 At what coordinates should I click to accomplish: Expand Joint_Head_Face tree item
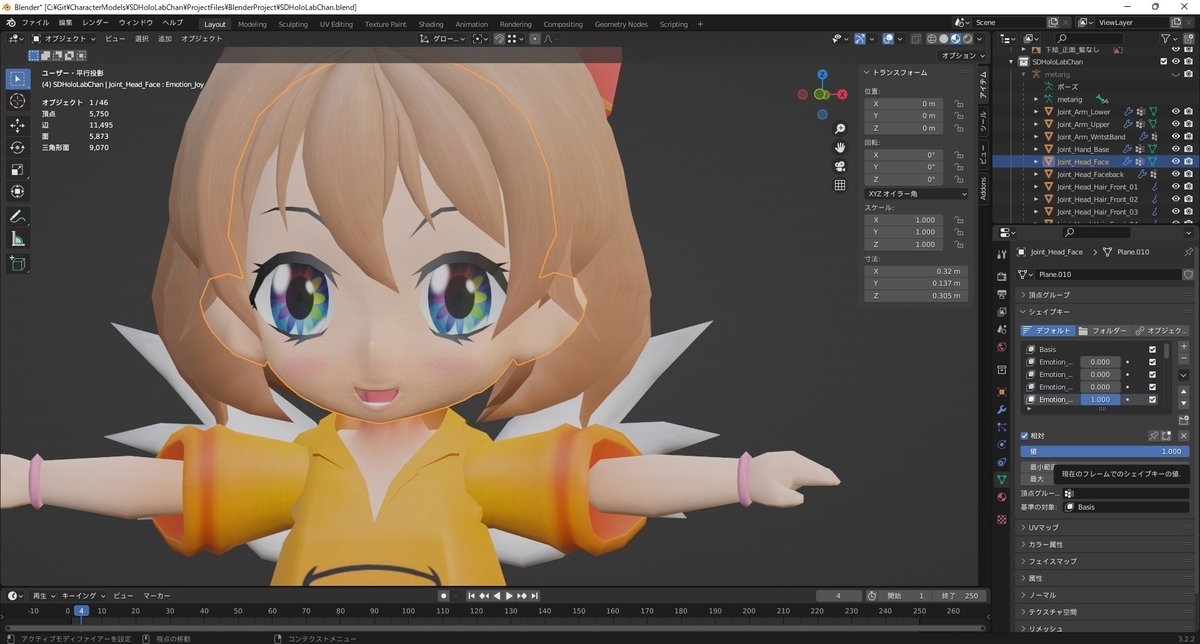coord(1036,162)
